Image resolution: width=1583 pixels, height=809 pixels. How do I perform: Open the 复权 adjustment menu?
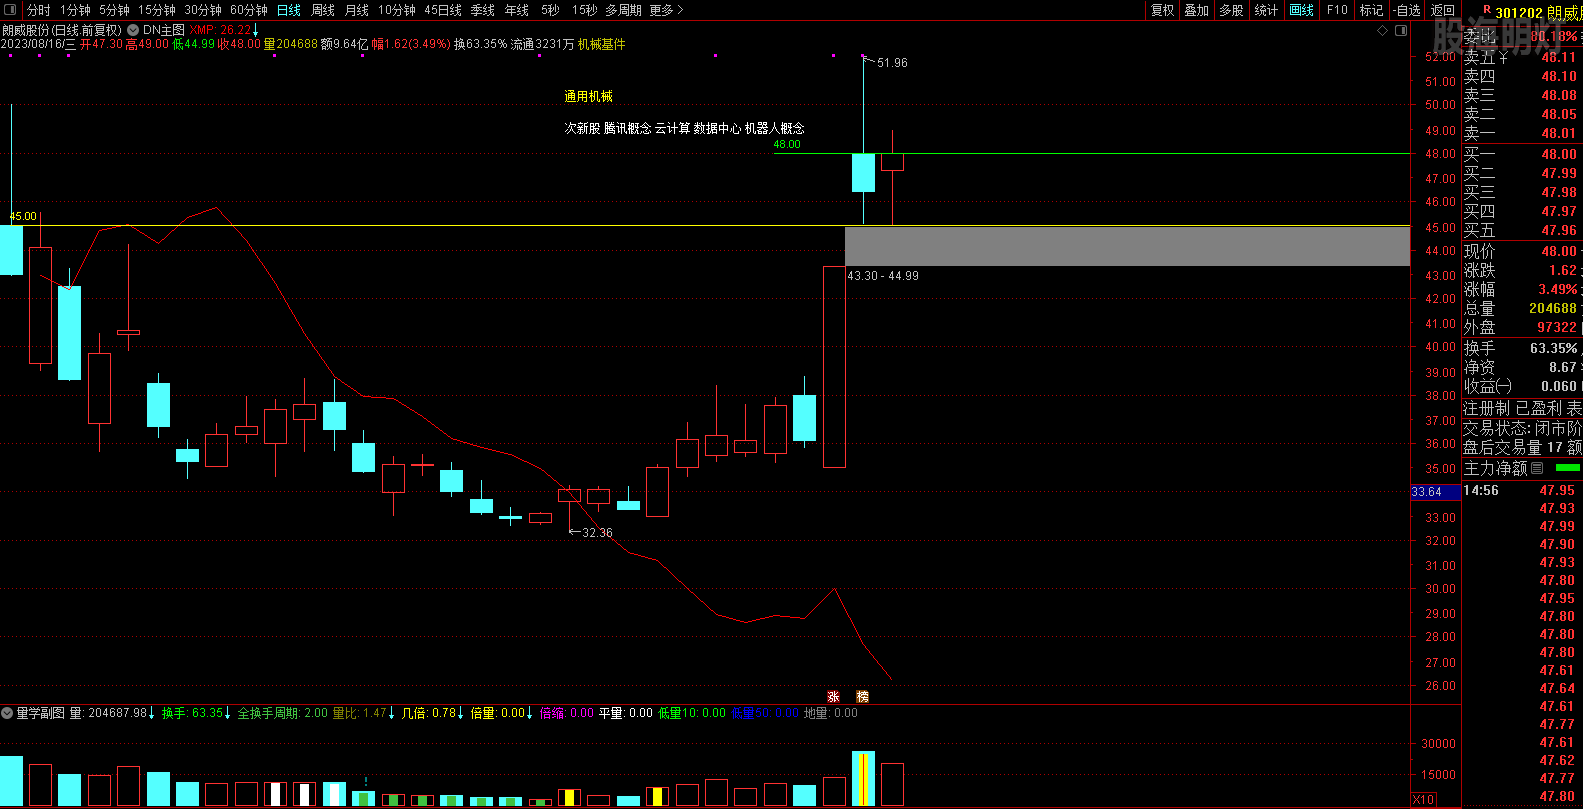click(x=1163, y=10)
